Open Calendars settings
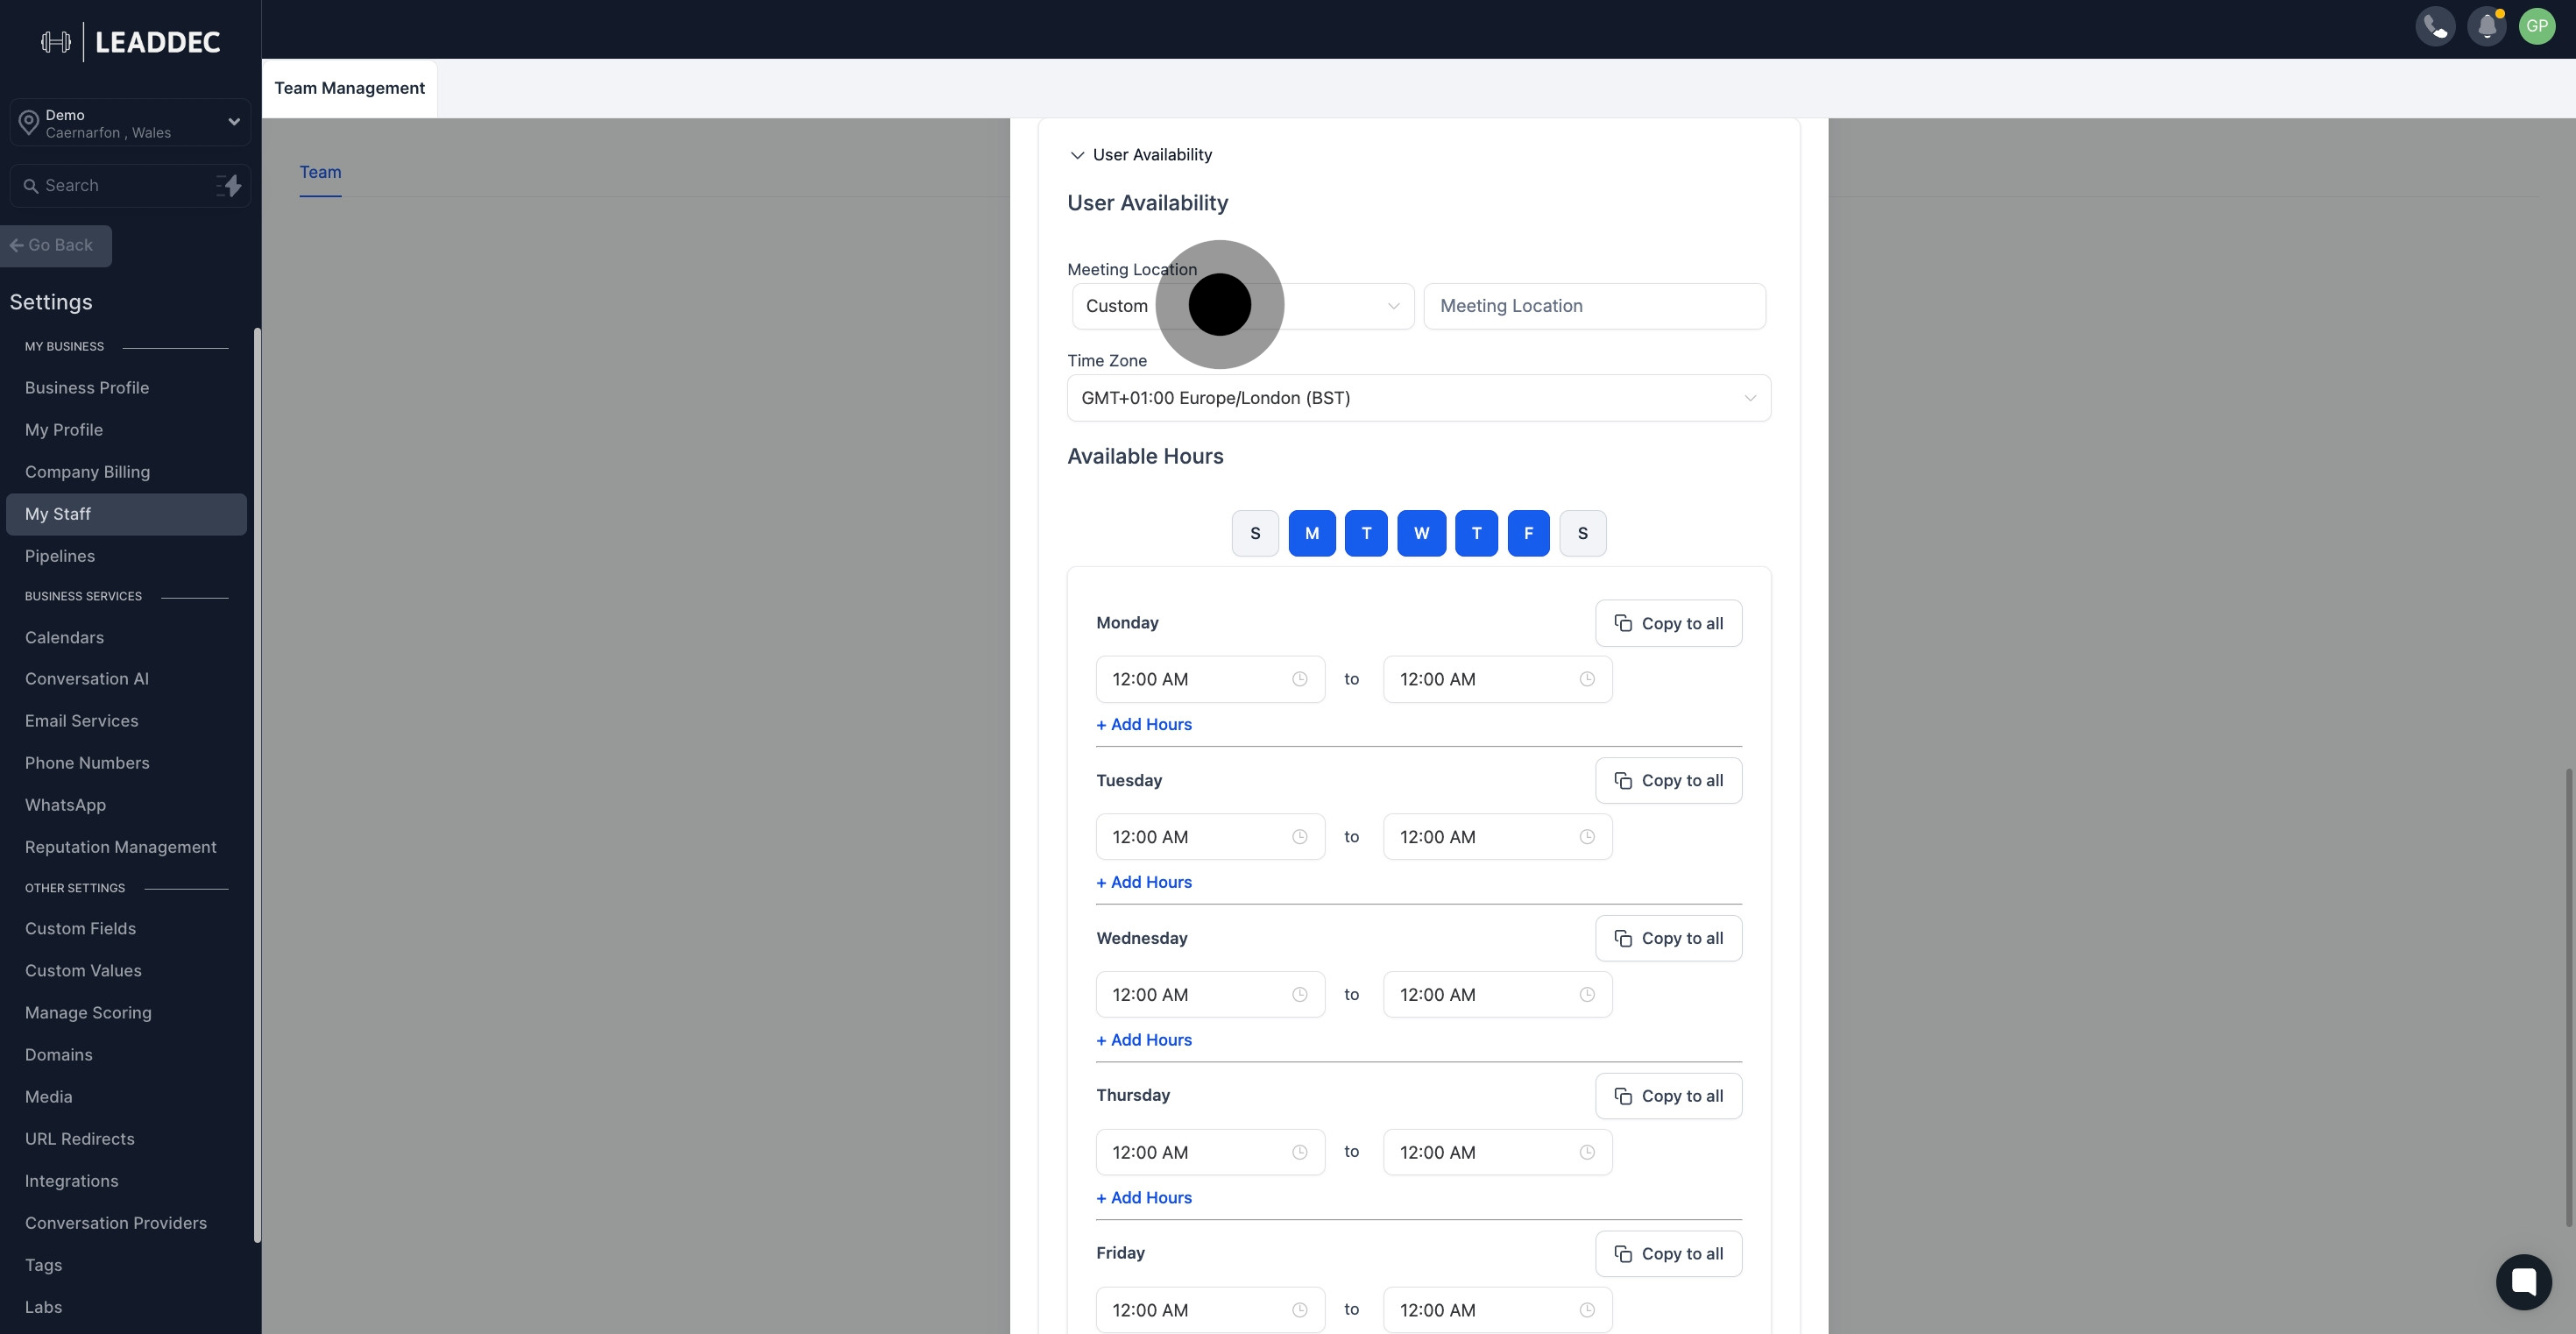The width and height of the screenshot is (2576, 1334). pyautogui.click(x=64, y=638)
